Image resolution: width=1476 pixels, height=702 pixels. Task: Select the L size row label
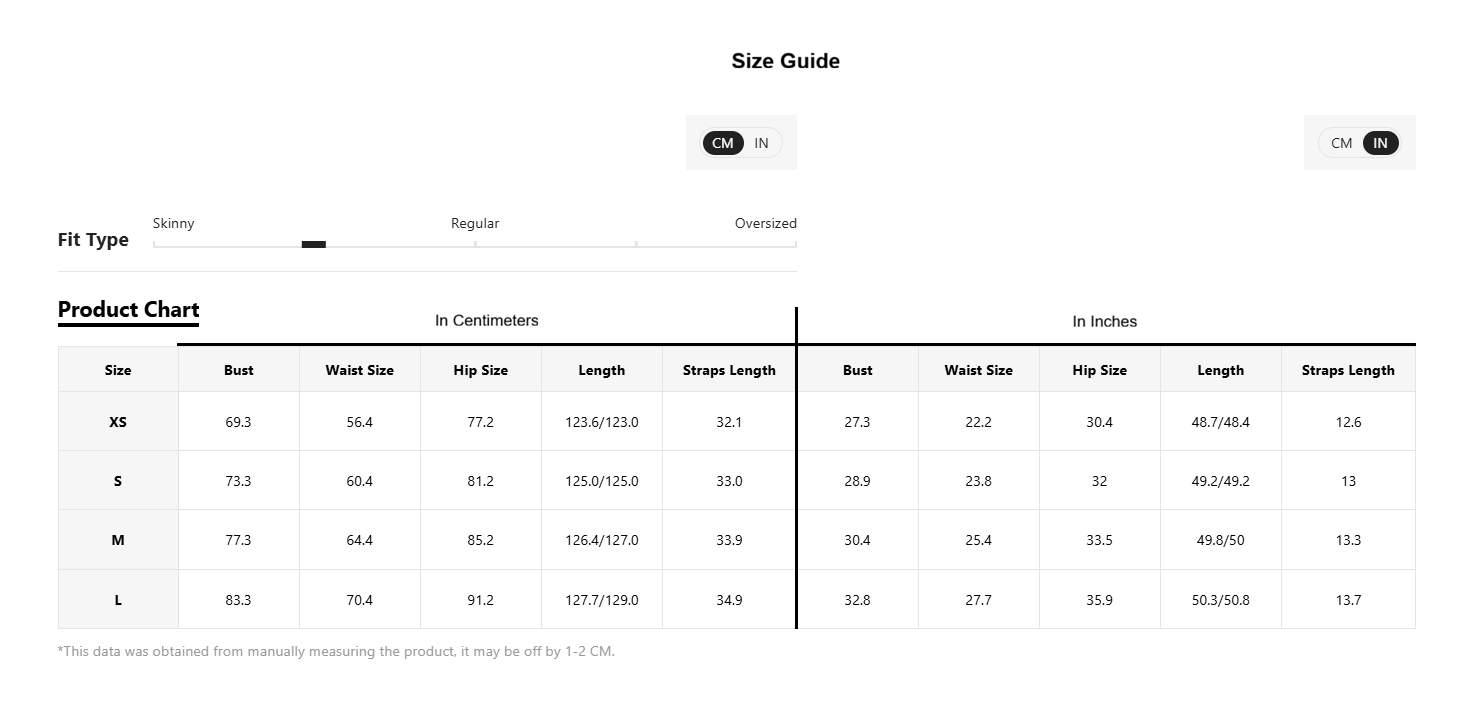tap(118, 600)
